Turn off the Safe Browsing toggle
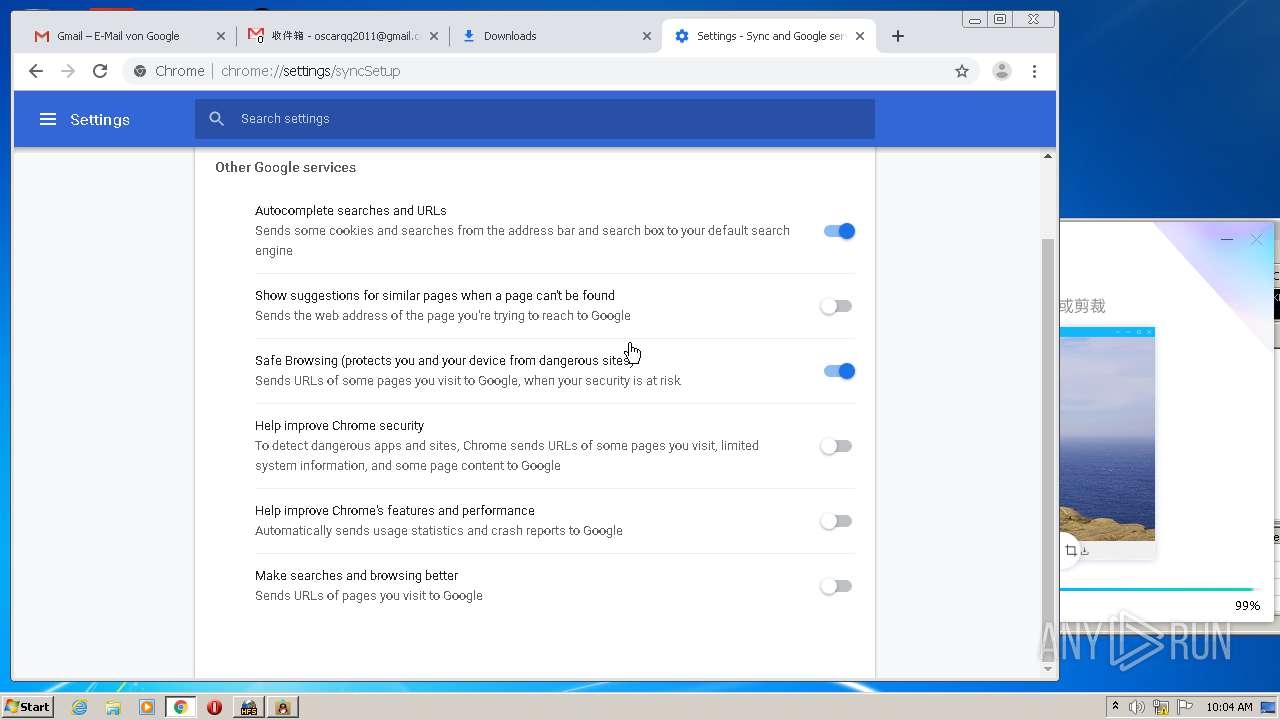This screenshot has width=1280, height=720. [x=839, y=371]
